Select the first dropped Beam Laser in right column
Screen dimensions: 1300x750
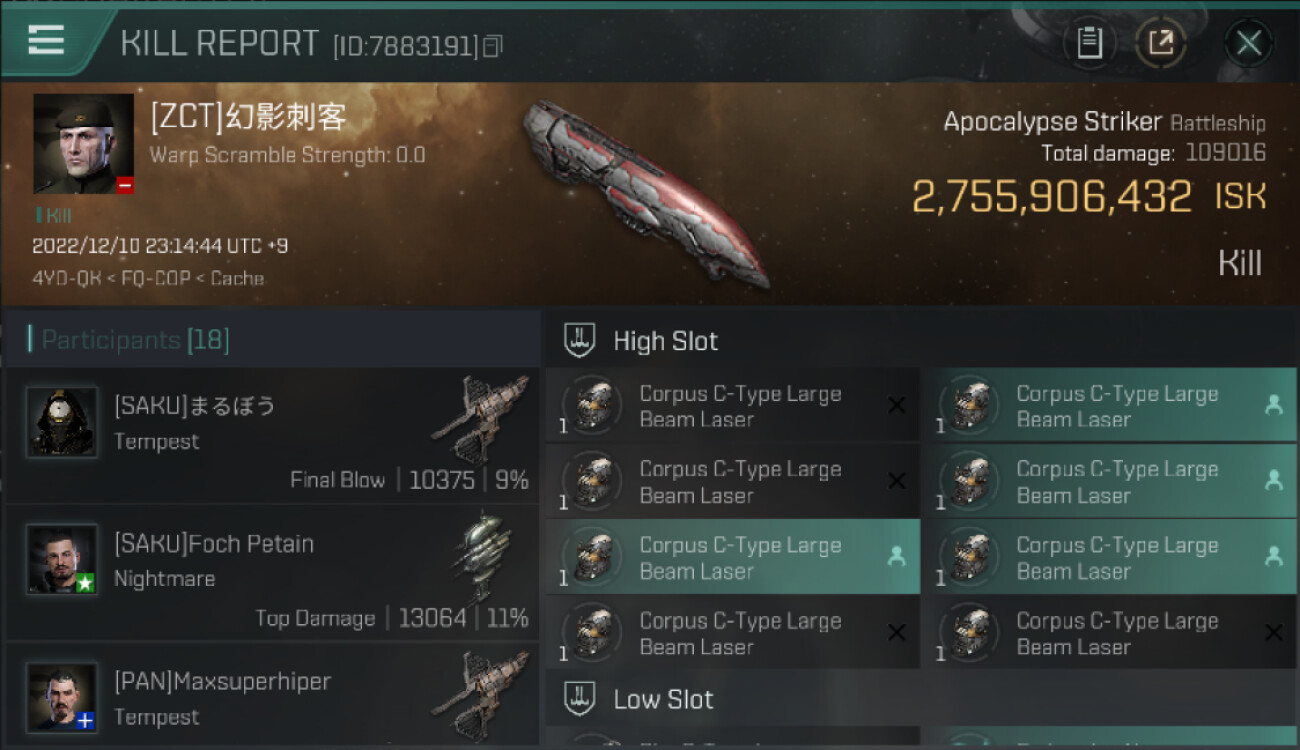[1109, 406]
